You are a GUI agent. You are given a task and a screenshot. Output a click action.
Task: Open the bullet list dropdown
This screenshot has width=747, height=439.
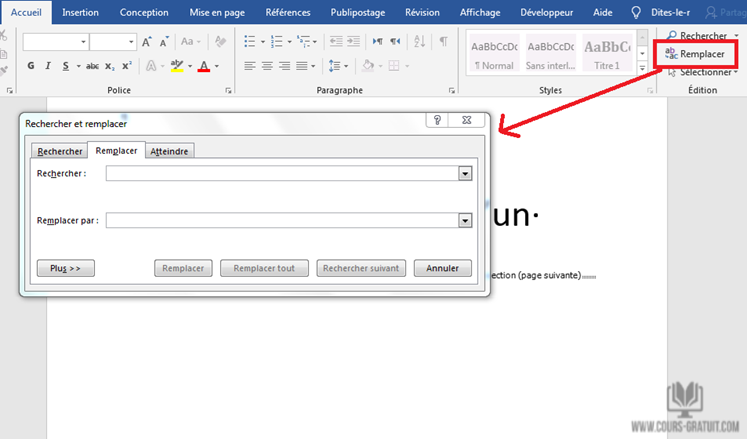[x=262, y=42]
